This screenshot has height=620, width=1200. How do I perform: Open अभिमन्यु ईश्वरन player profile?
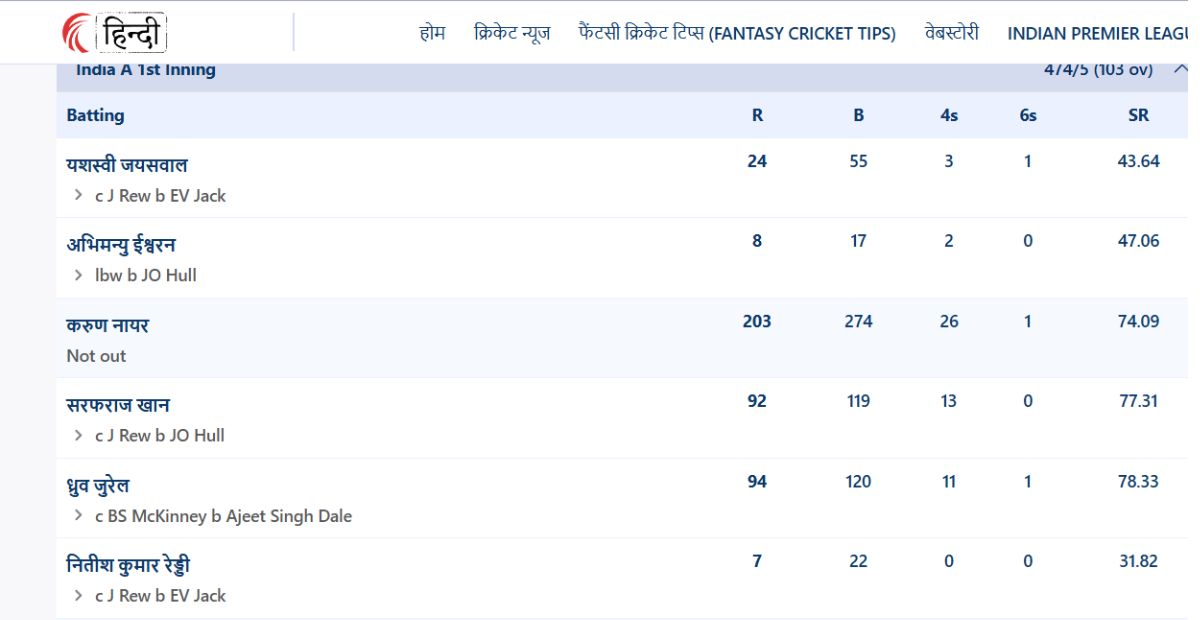pyautogui.click(x=121, y=245)
